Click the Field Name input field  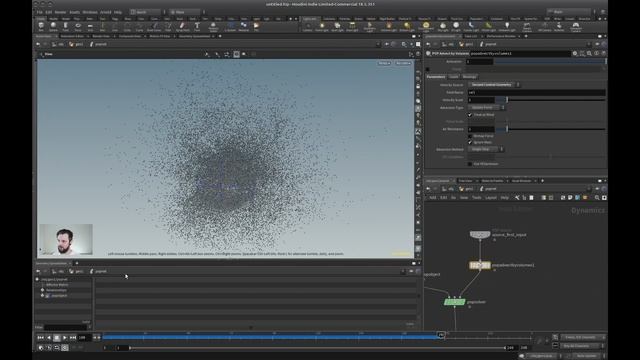[536, 92]
